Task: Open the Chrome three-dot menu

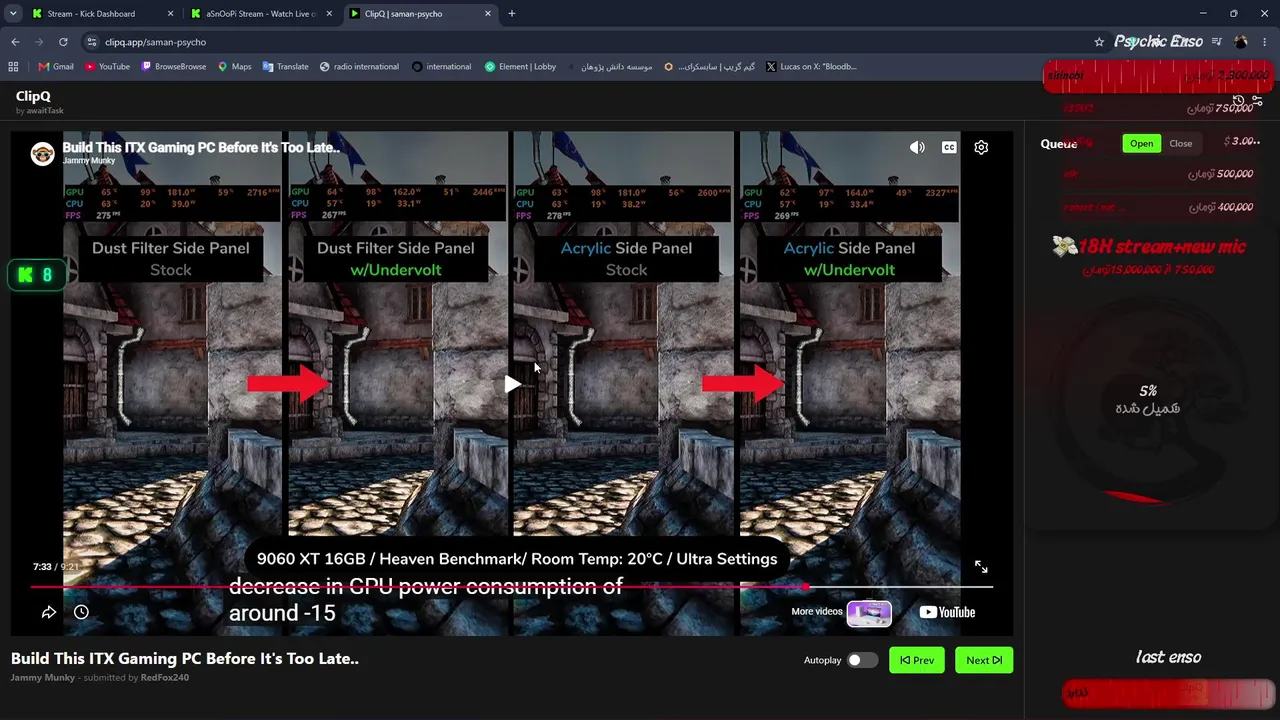Action: [x=1265, y=42]
